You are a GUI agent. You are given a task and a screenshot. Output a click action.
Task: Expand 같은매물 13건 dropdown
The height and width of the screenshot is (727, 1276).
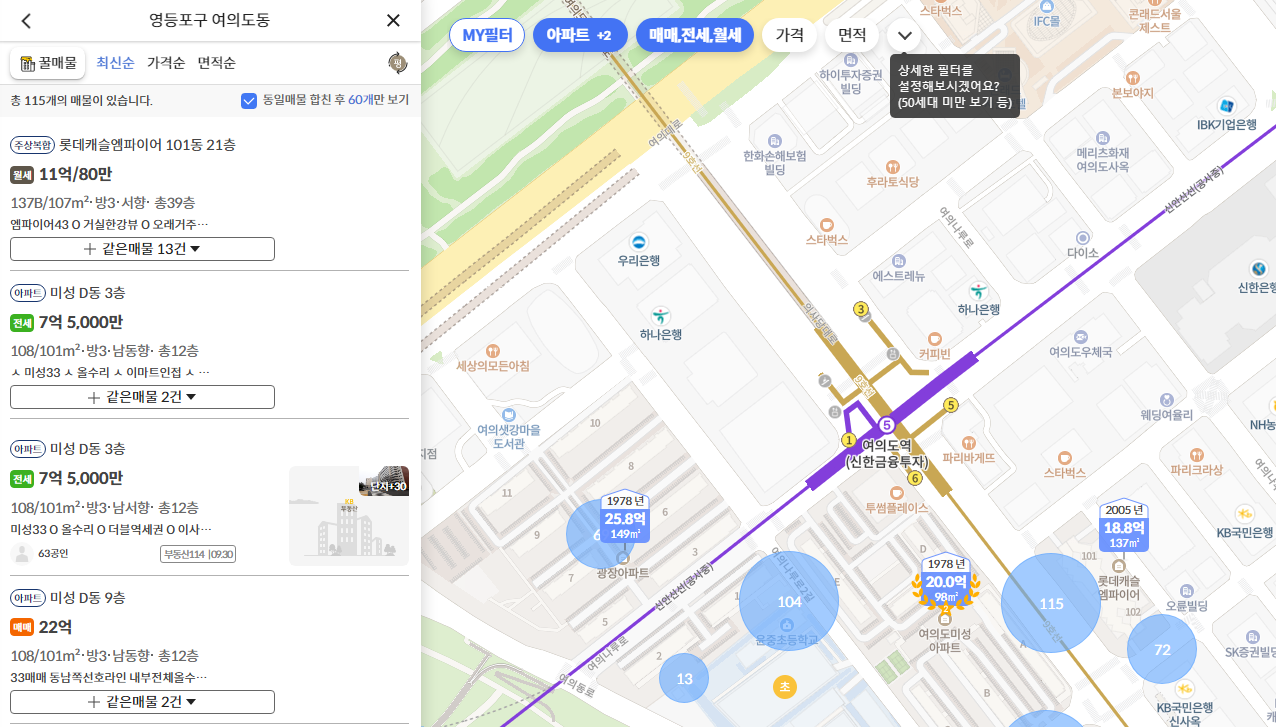(x=142, y=248)
